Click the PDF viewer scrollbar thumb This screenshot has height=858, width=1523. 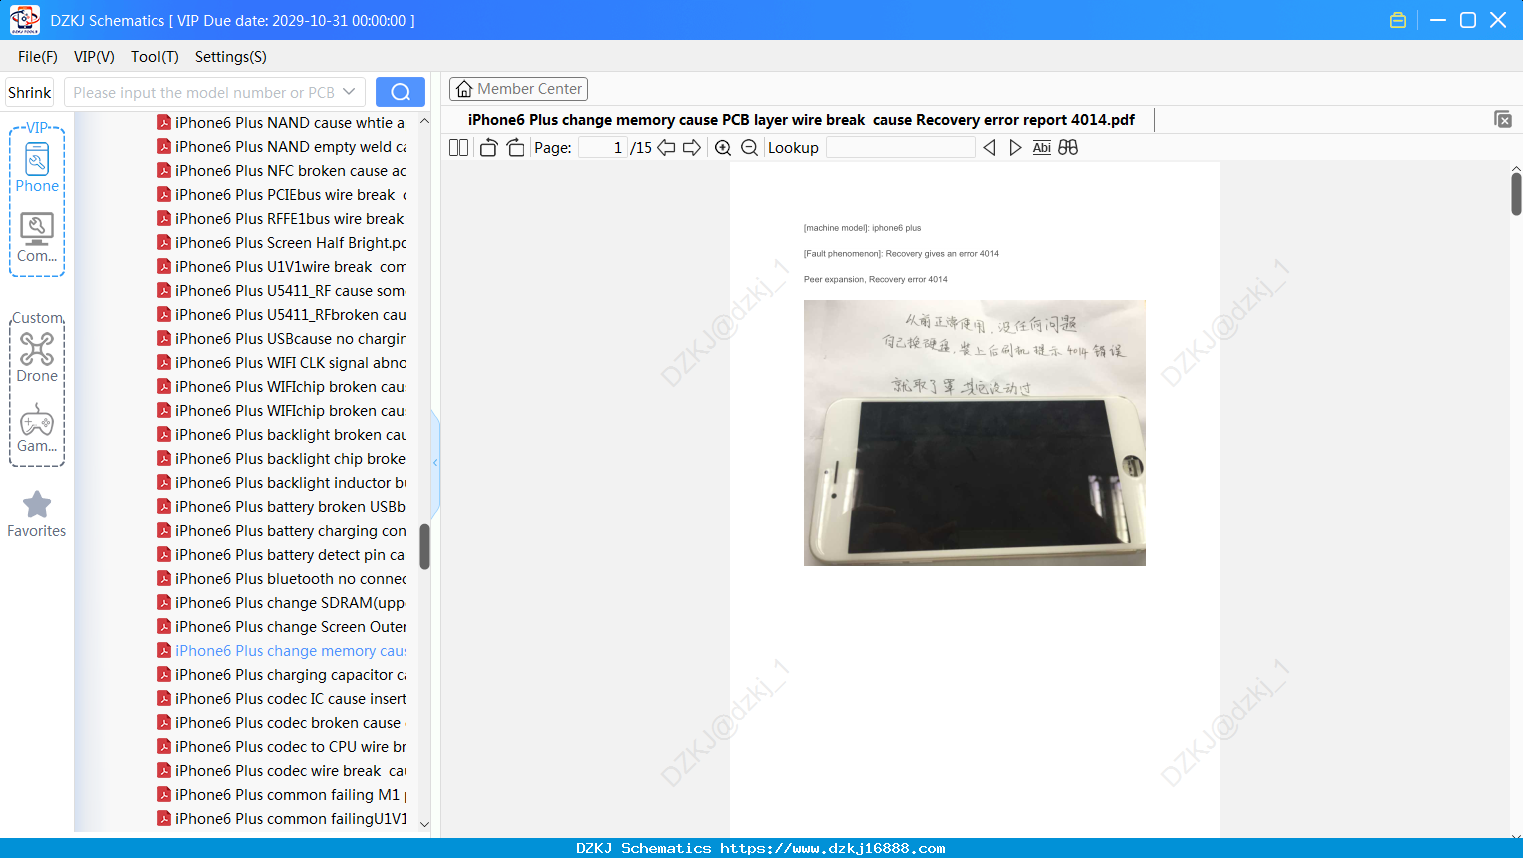point(1516,194)
